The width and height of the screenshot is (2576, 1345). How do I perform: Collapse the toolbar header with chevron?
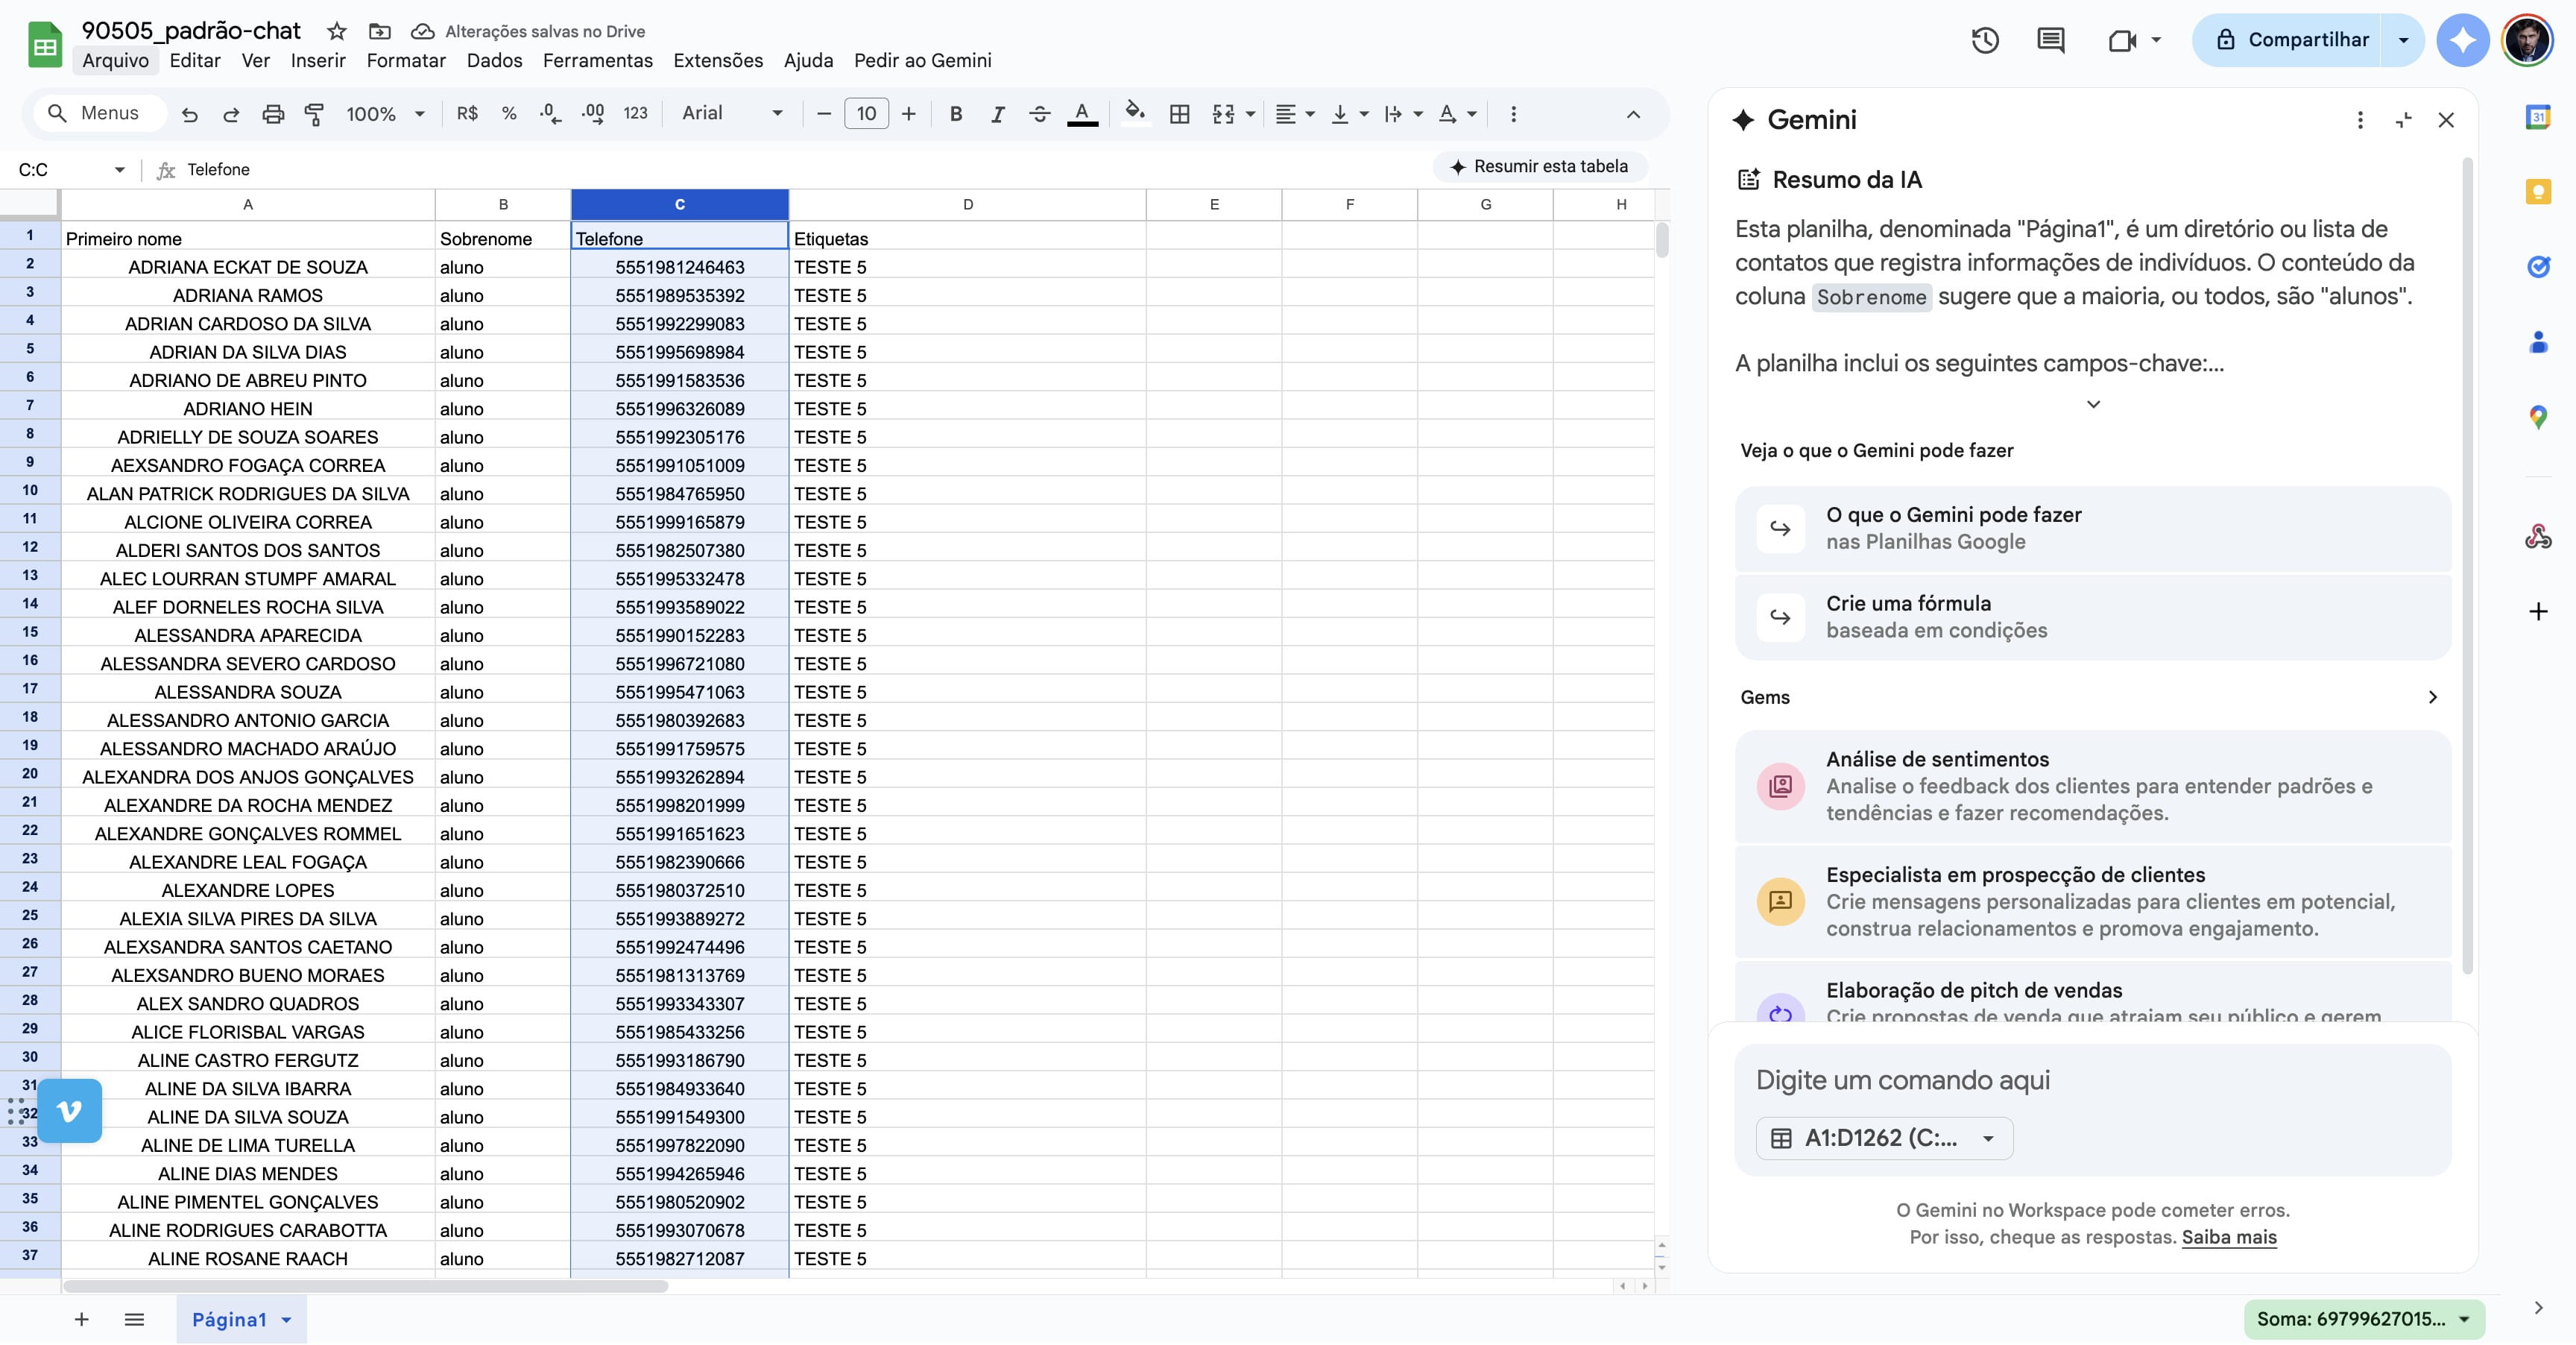(1633, 114)
